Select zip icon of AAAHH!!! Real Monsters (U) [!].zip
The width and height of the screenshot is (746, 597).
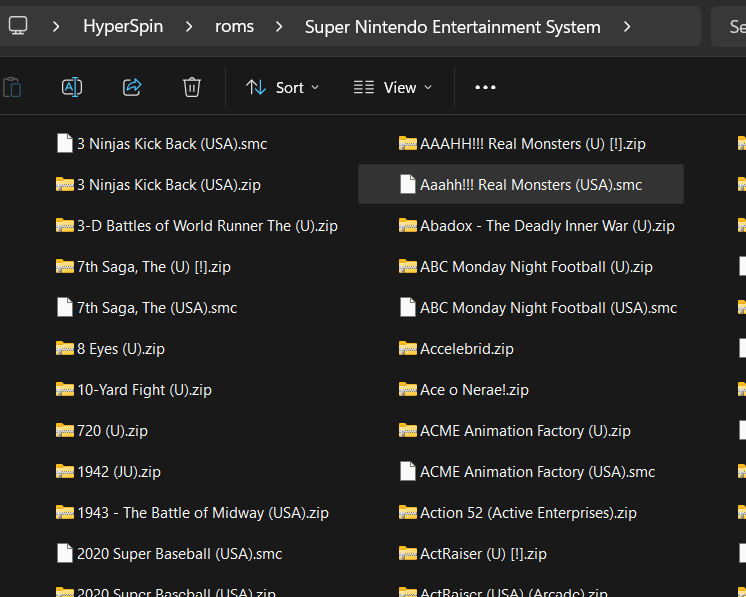pyautogui.click(x=408, y=143)
